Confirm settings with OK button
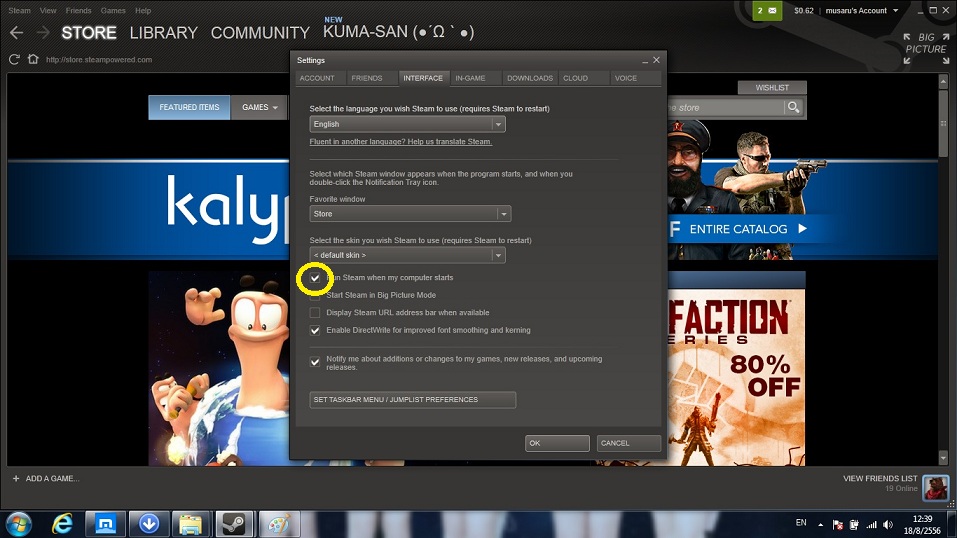957x538 pixels. [x=557, y=443]
